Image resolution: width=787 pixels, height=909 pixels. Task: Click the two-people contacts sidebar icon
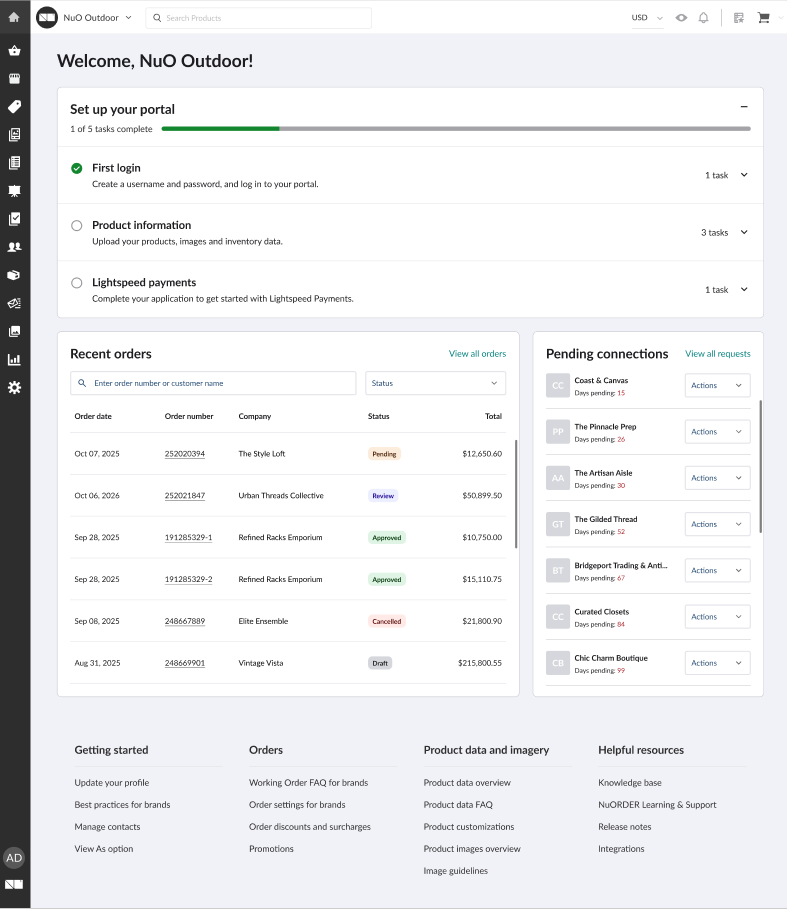point(14,247)
